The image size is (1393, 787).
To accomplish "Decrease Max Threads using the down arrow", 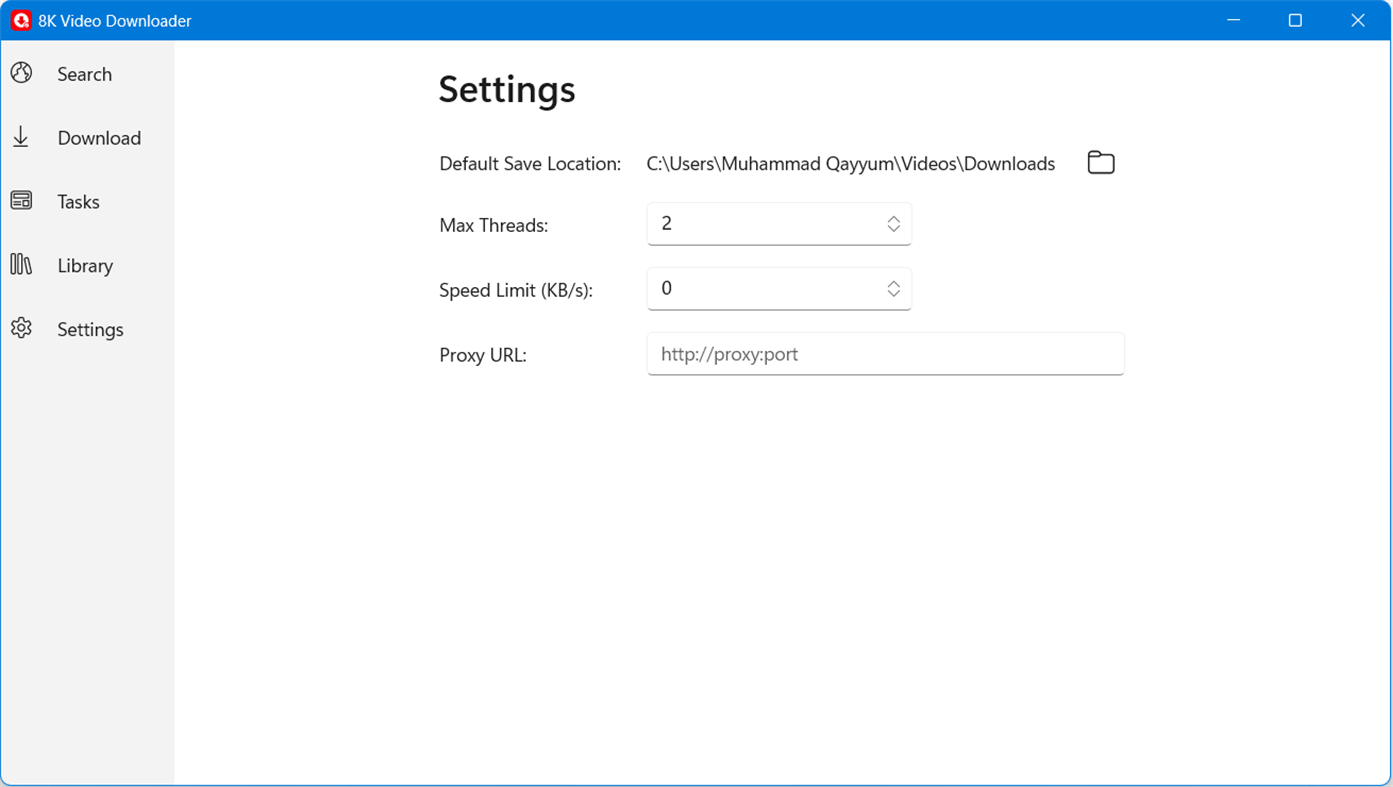I will pos(893,230).
